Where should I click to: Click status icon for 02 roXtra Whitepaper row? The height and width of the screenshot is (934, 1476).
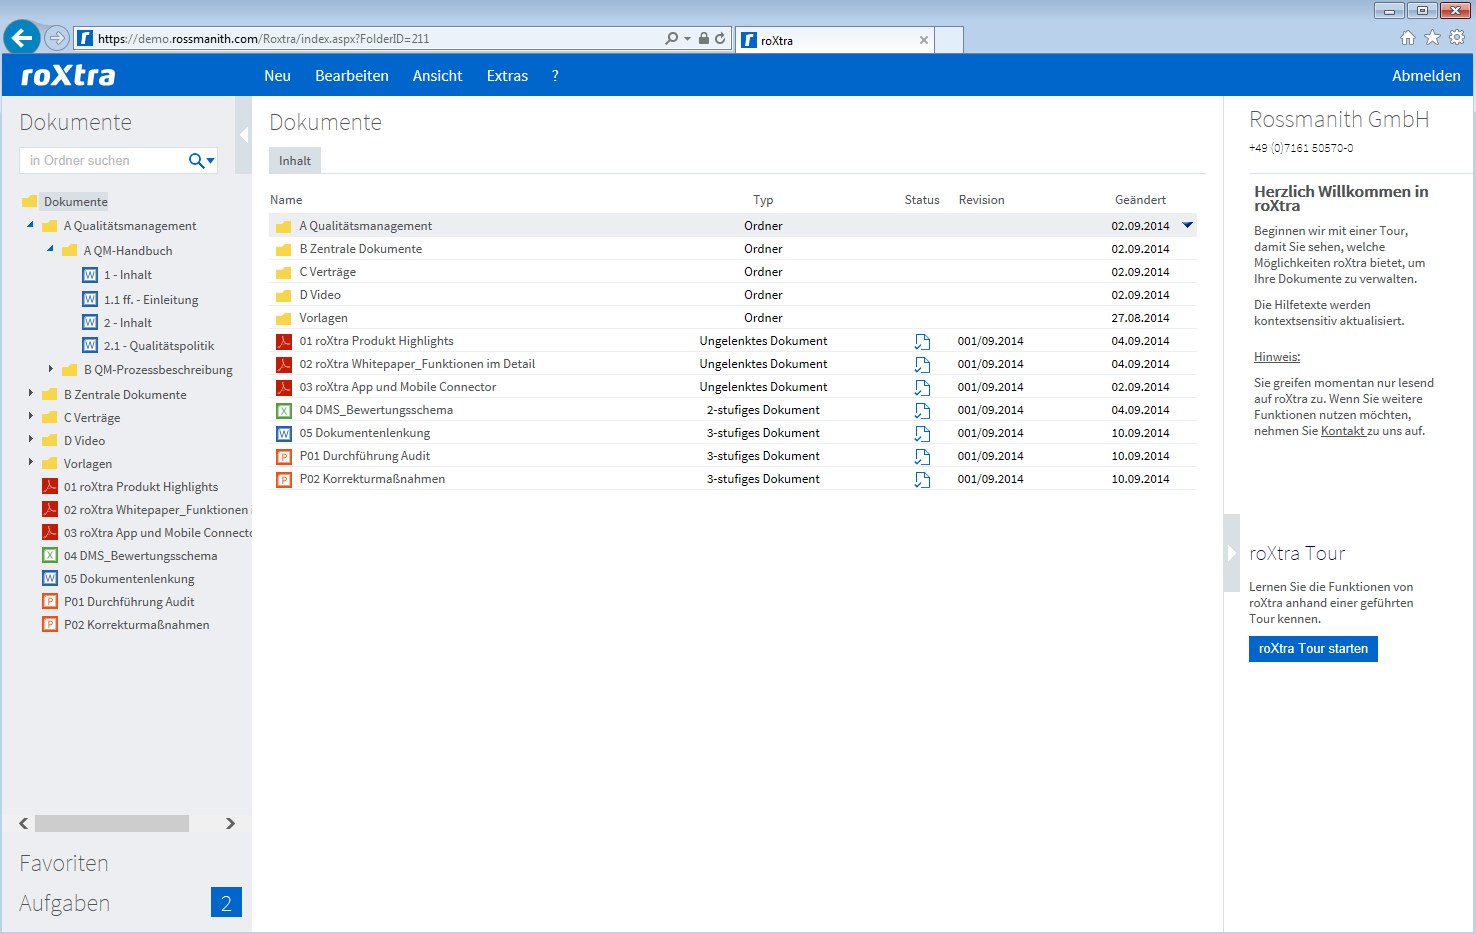coord(922,365)
